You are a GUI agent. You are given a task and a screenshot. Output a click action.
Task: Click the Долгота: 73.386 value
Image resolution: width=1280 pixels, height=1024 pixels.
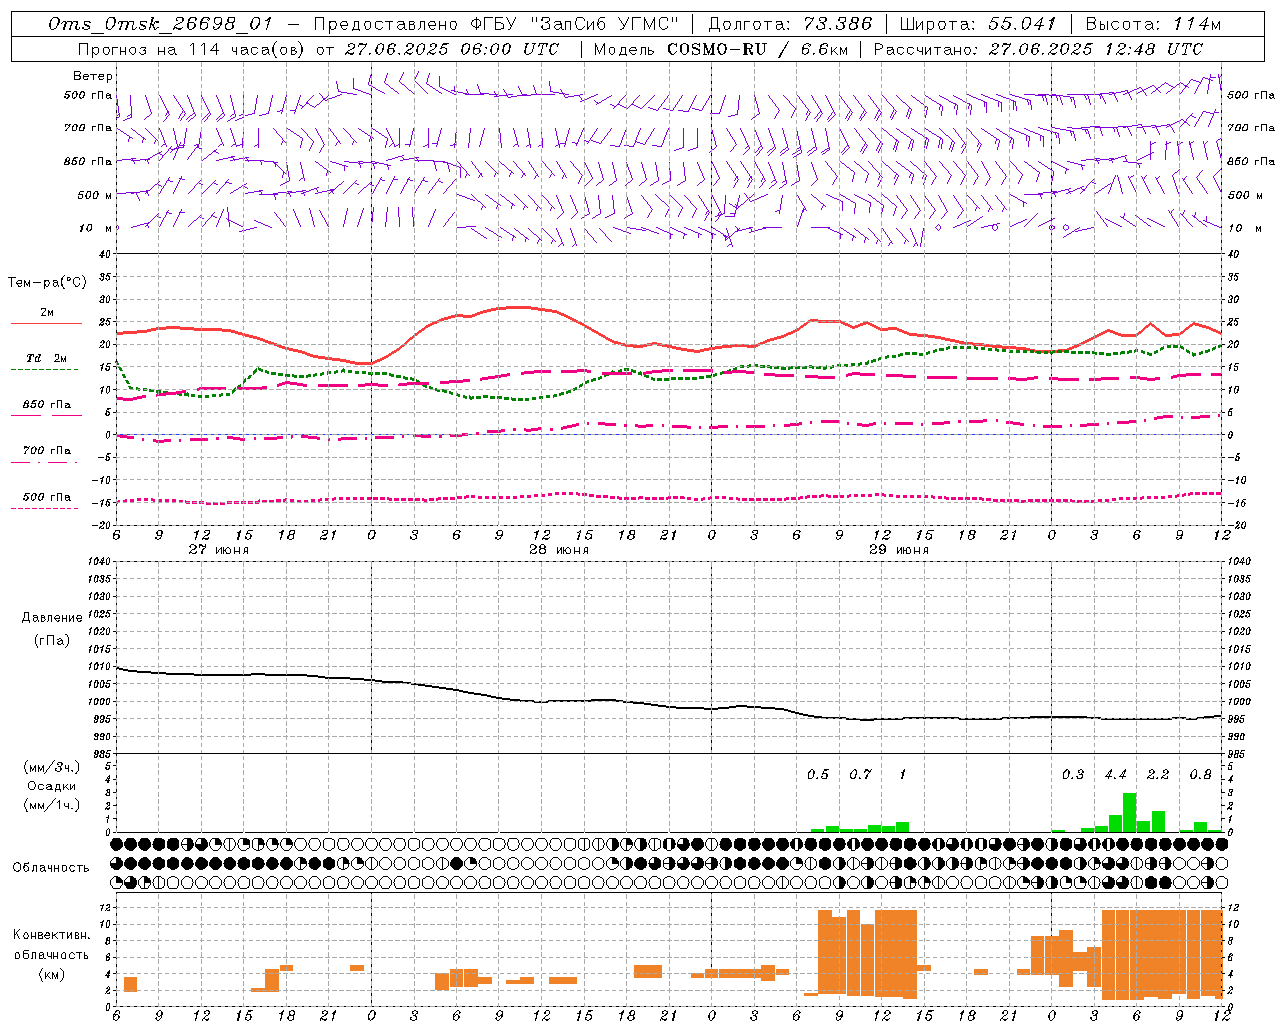tap(789, 24)
